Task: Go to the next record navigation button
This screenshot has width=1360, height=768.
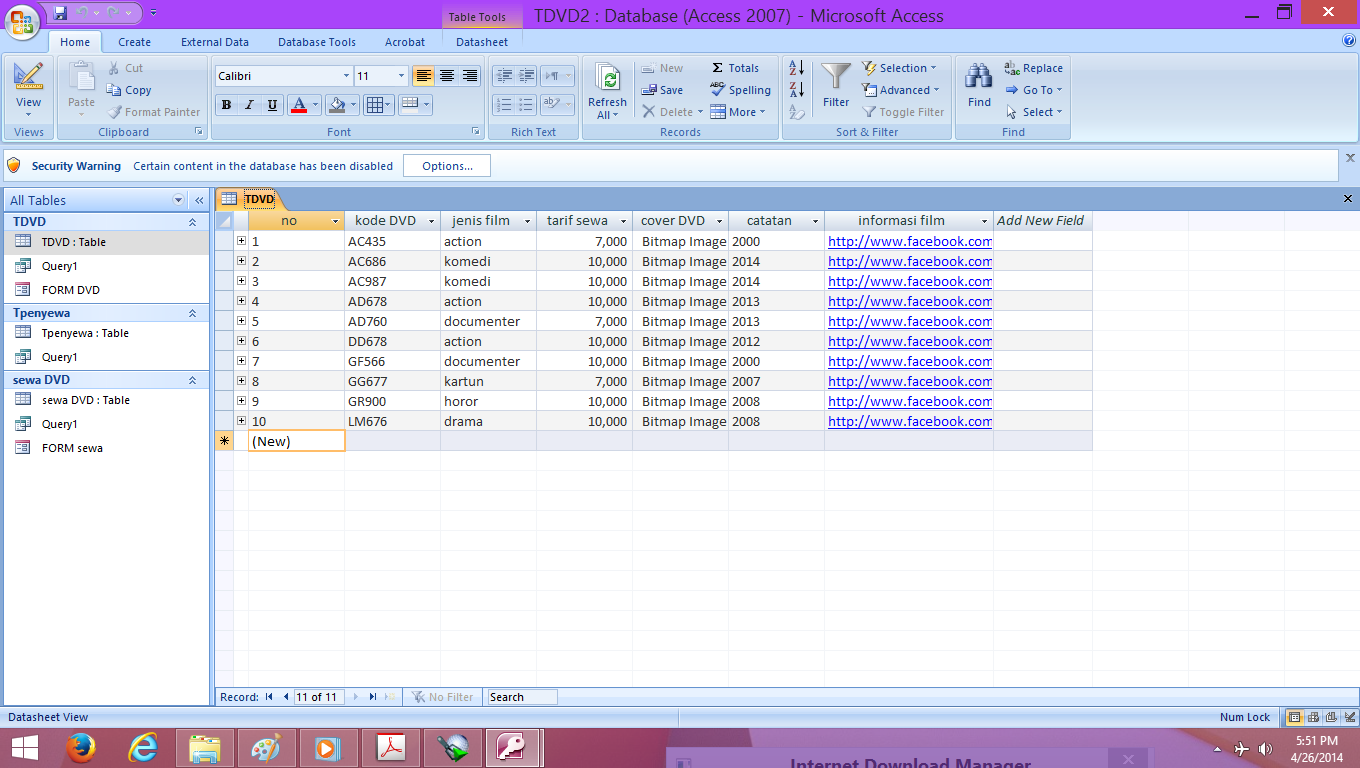Action: pyautogui.click(x=356, y=697)
